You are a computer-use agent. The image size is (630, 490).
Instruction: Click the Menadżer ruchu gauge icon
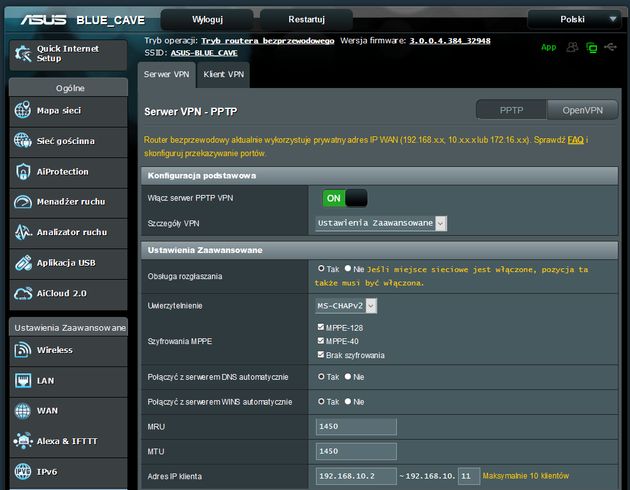pos(22,202)
